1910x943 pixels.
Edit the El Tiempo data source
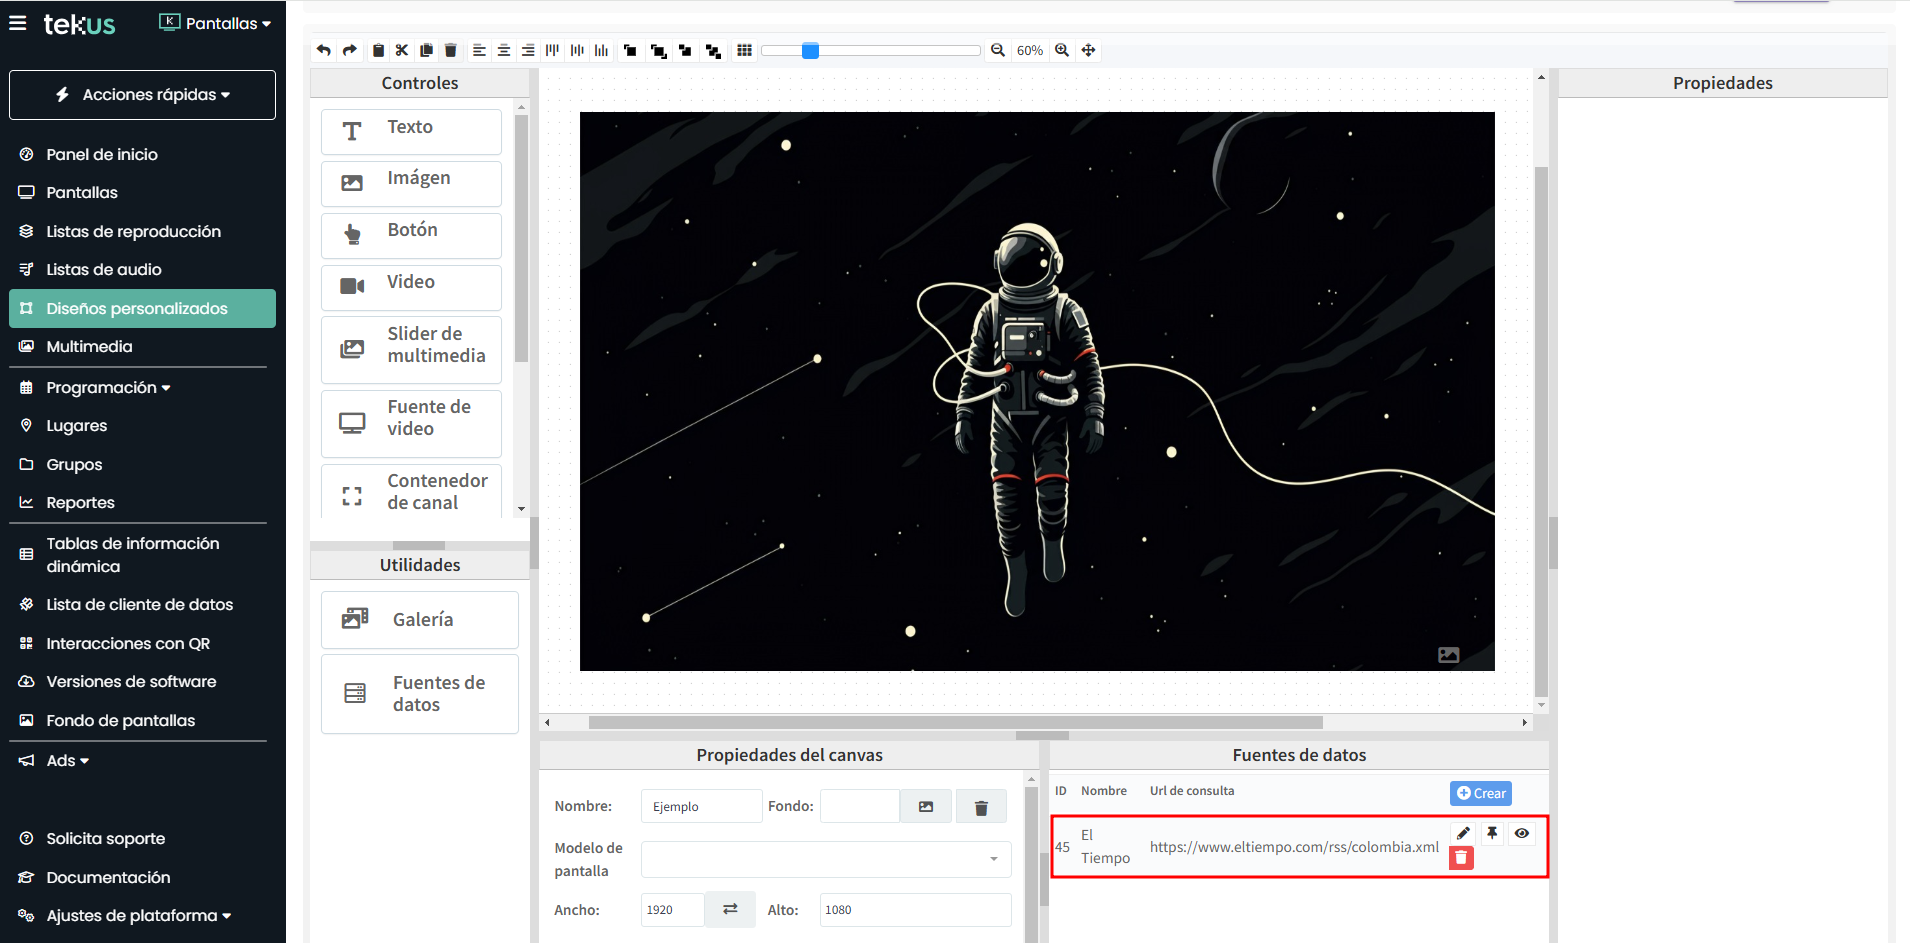point(1463,833)
